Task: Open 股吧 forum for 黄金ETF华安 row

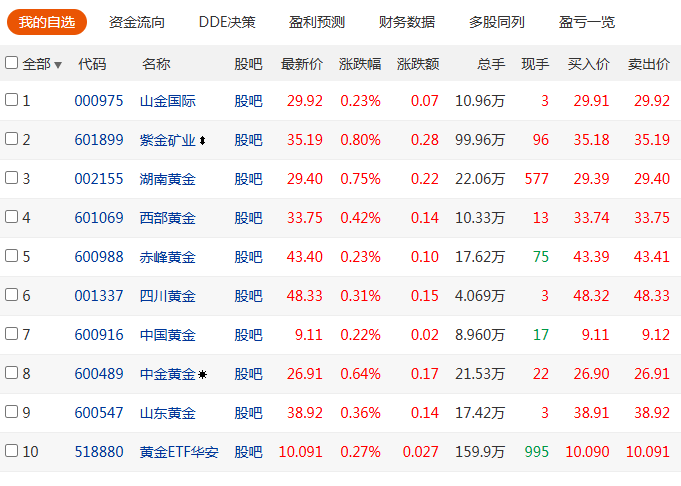Action: tap(248, 452)
